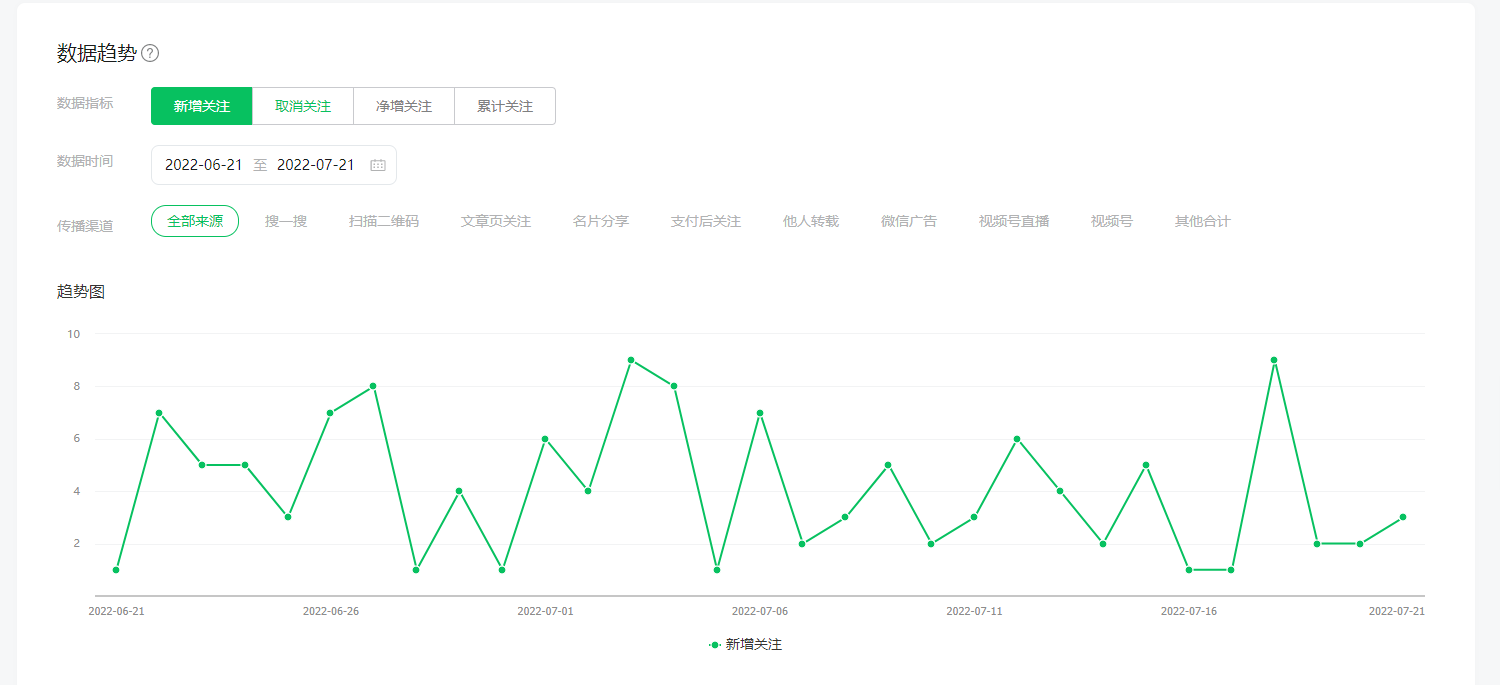Select the 新增关注 metric tab

click(202, 106)
